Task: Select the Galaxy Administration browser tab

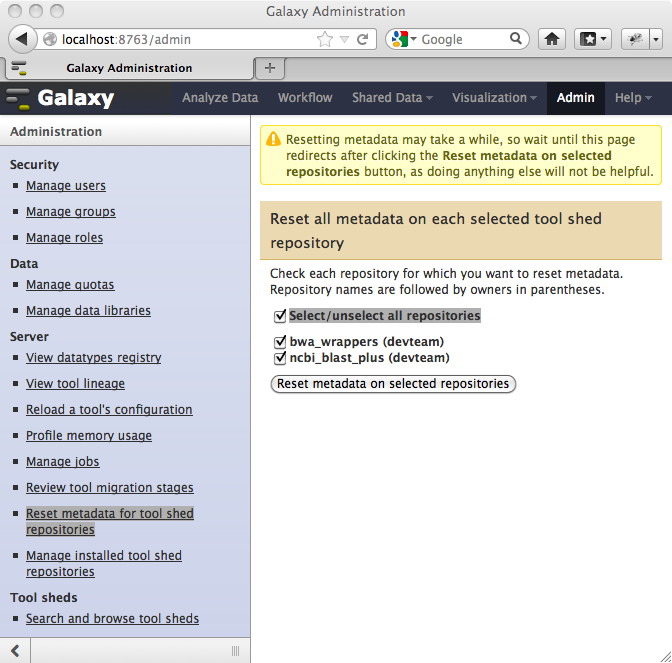Action: coord(129,68)
